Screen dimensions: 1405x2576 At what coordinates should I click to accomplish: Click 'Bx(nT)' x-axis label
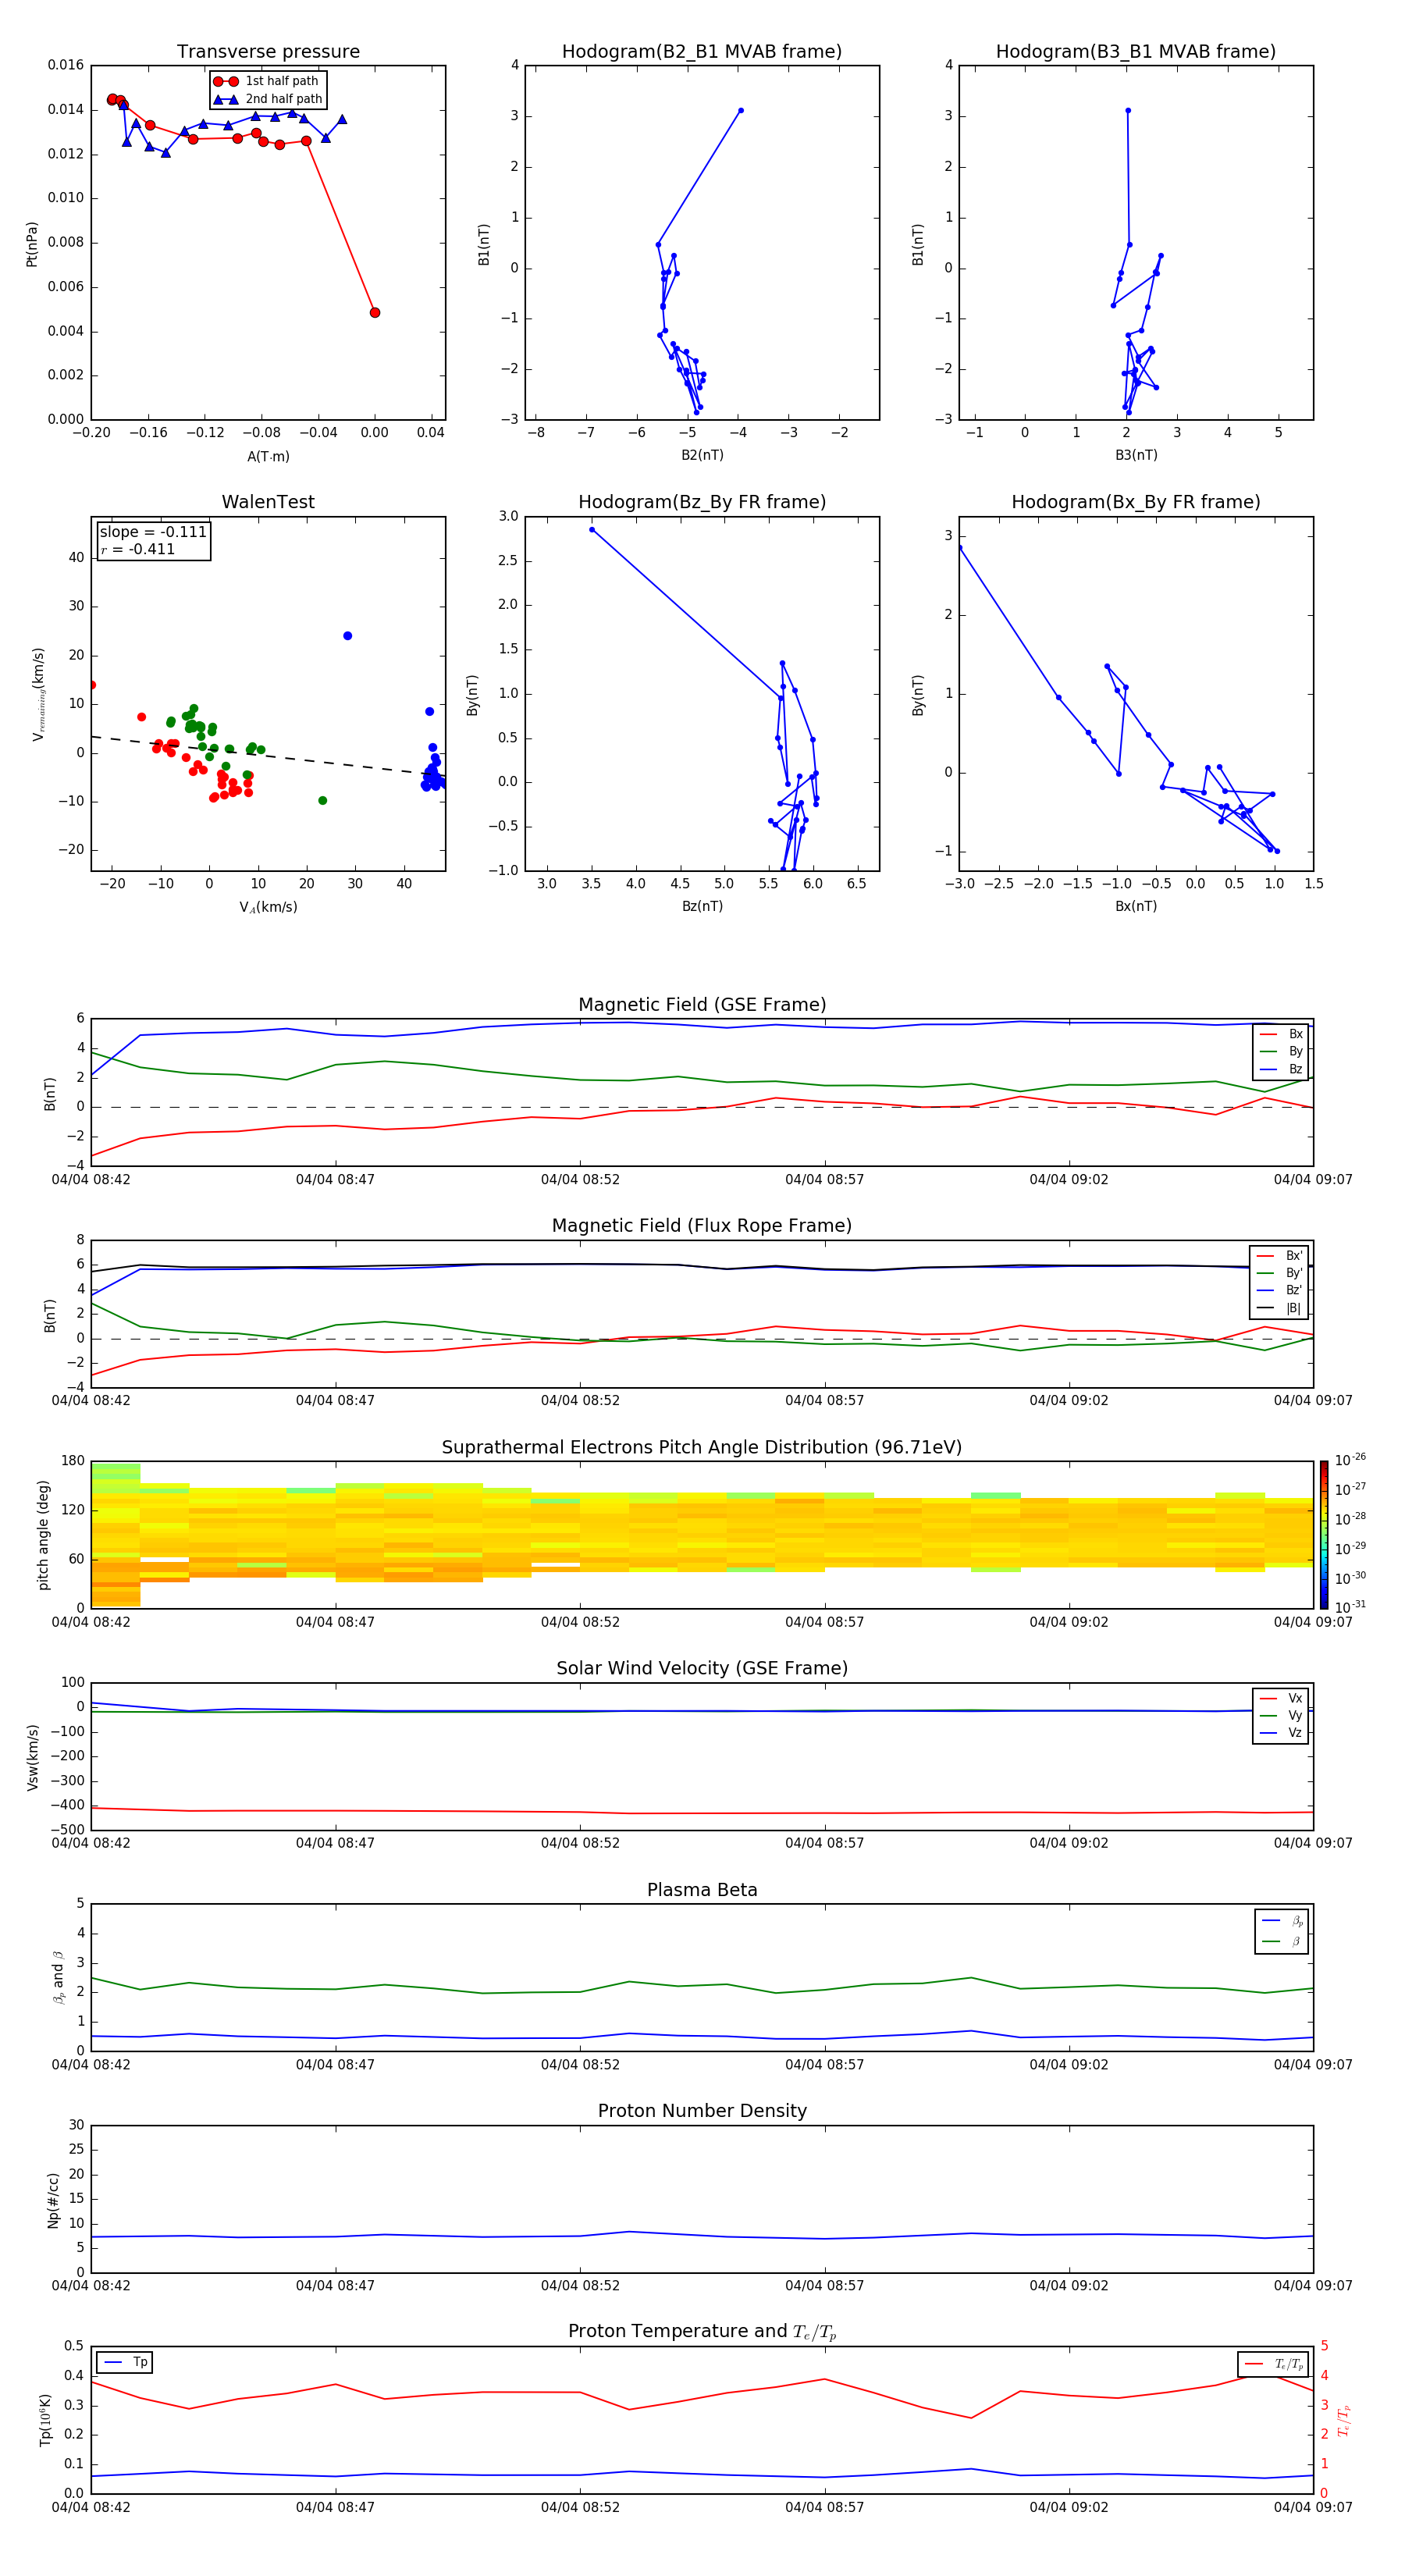[x=1136, y=906]
